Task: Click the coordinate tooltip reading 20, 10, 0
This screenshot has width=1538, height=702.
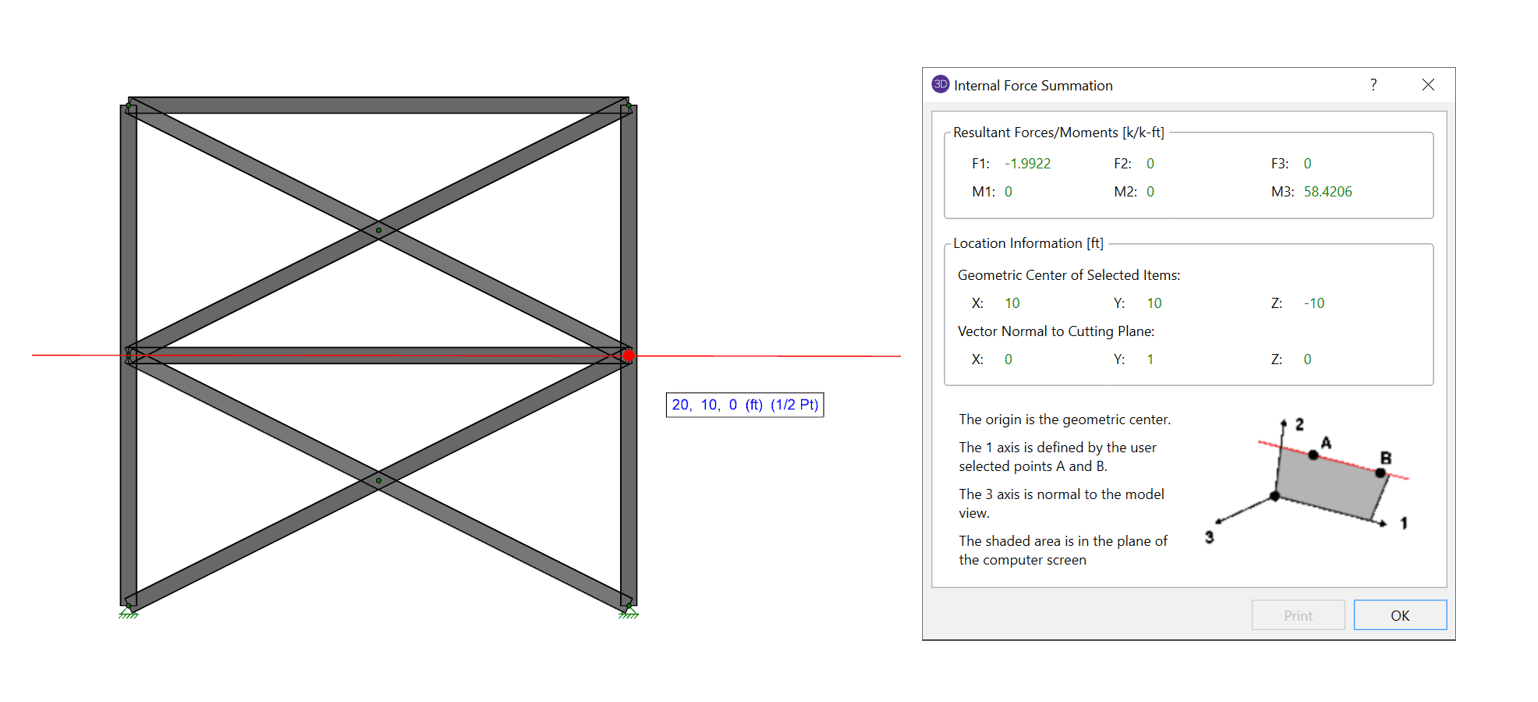Action: click(x=745, y=405)
